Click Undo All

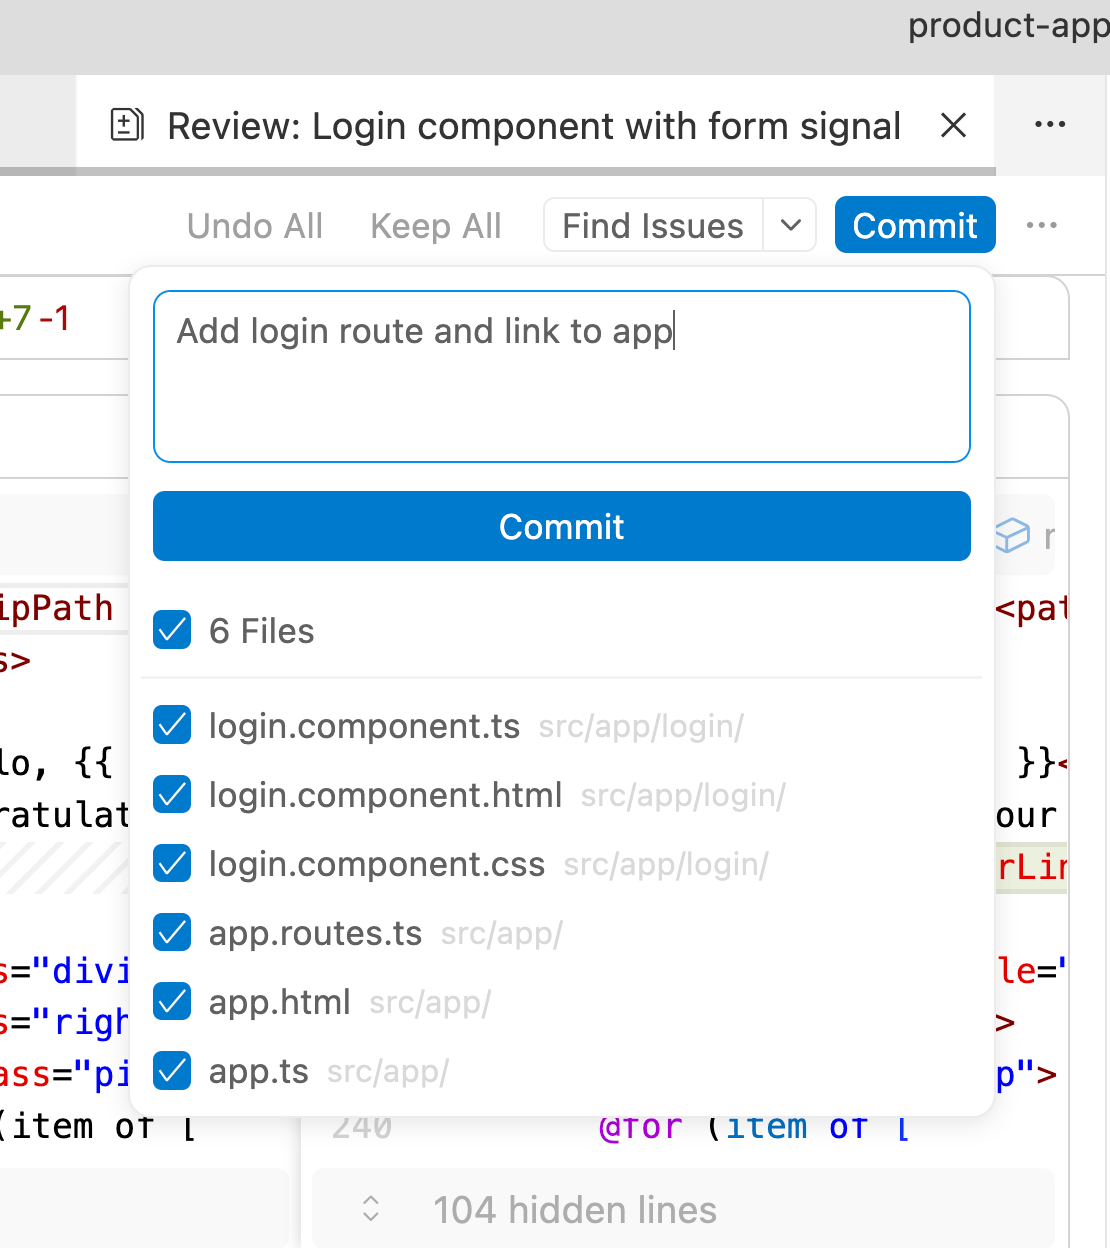coord(254,225)
